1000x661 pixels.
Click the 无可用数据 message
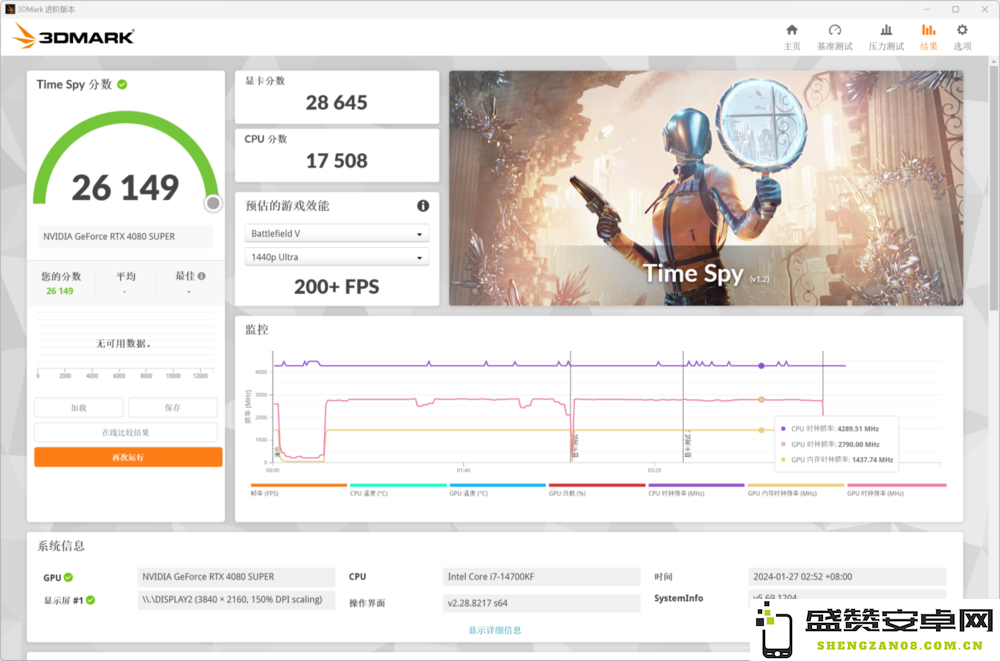[124, 344]
